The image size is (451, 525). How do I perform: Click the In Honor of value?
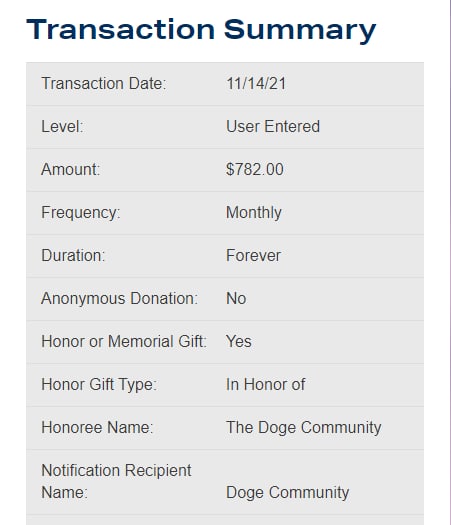coord(266,384)
